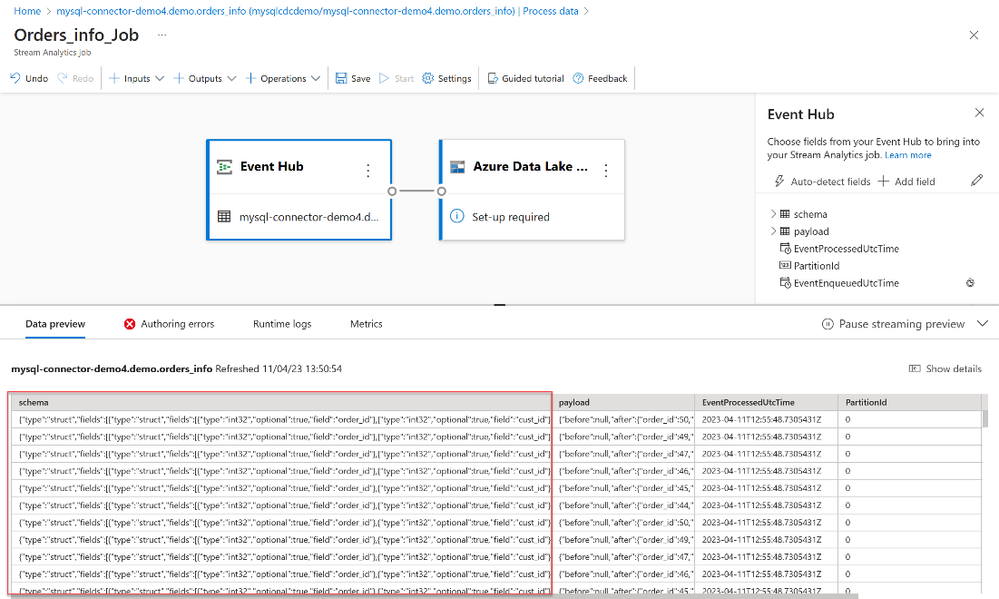Click the EventProcessedUtcTime column header
The width and height of the screenshot is (999, 599).
click(766, 402)
